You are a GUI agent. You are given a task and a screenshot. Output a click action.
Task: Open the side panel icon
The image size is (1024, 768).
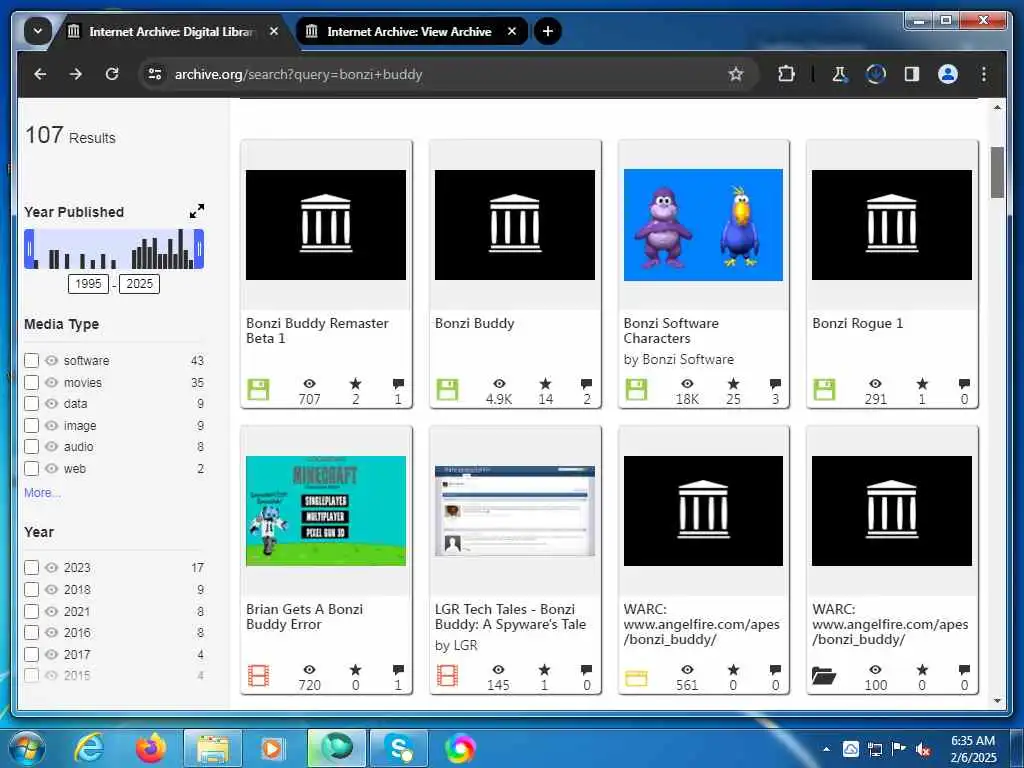[x=912, y=74]
